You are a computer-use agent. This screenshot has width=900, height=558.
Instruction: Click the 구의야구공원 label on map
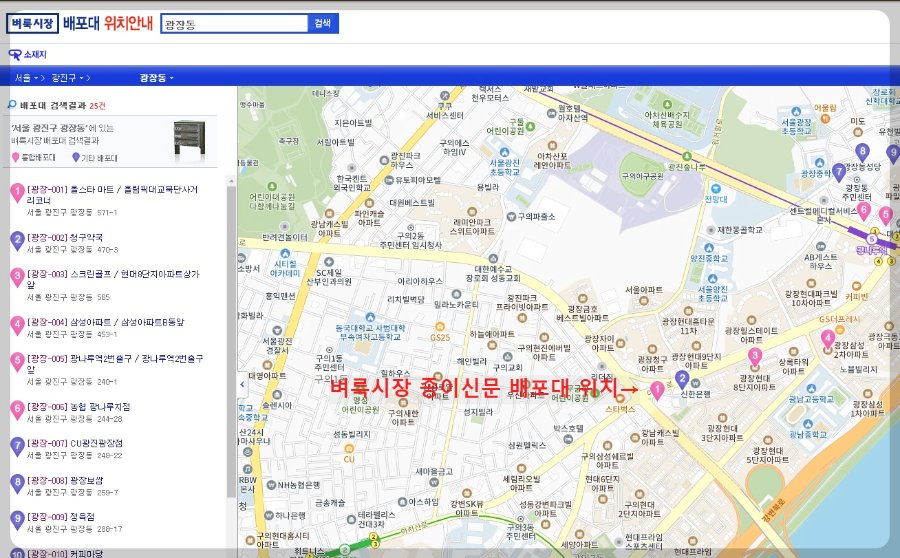[642, 176]
